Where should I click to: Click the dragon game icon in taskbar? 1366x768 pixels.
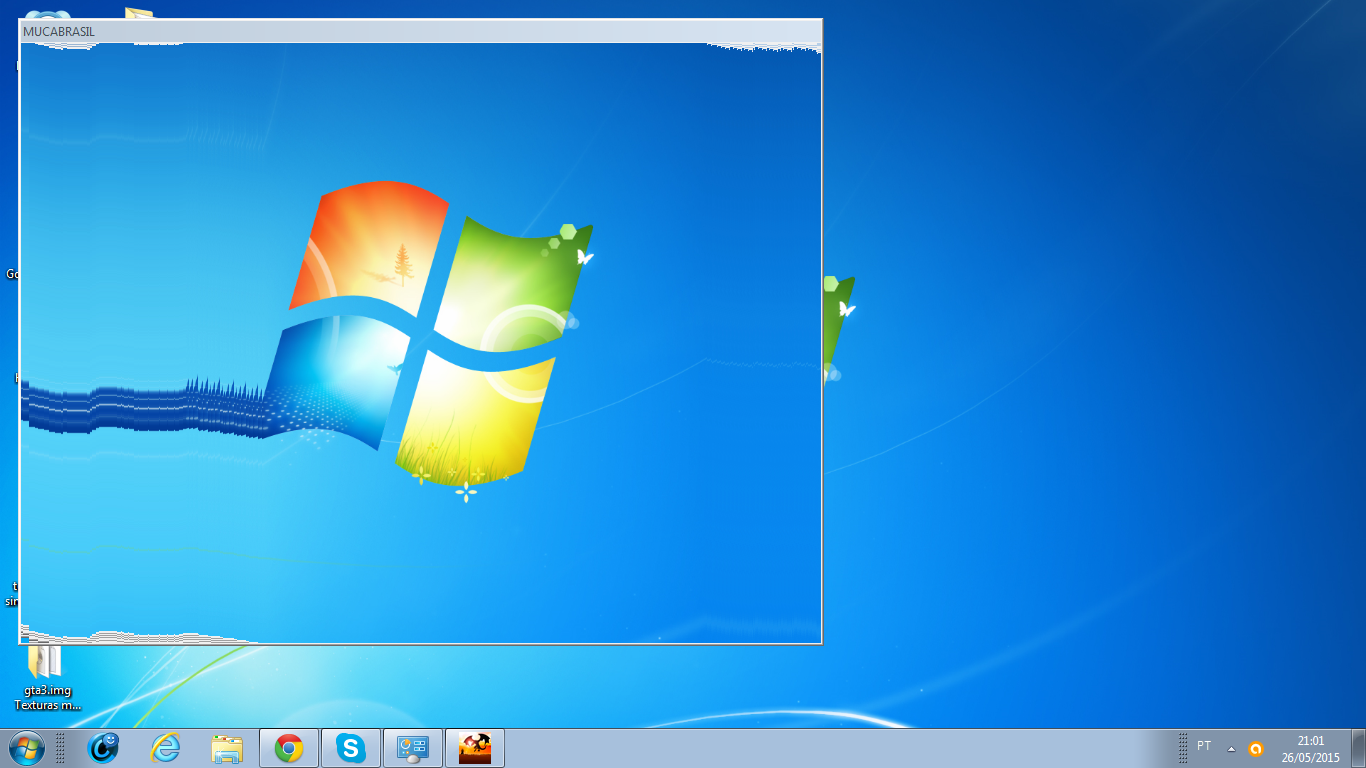474,748
